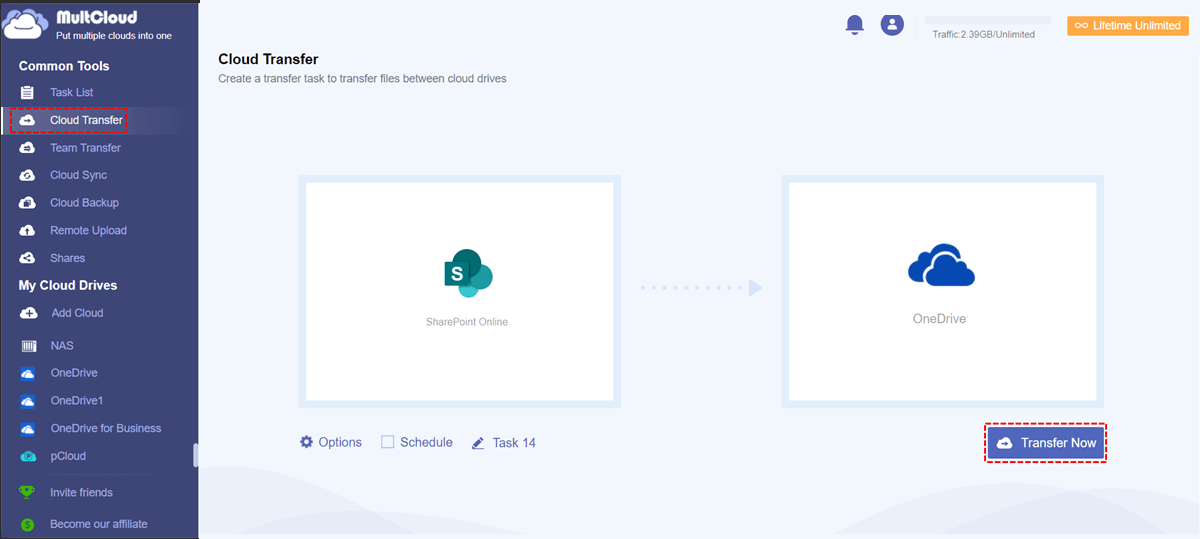Open the Task List icon

click(28, 92)
